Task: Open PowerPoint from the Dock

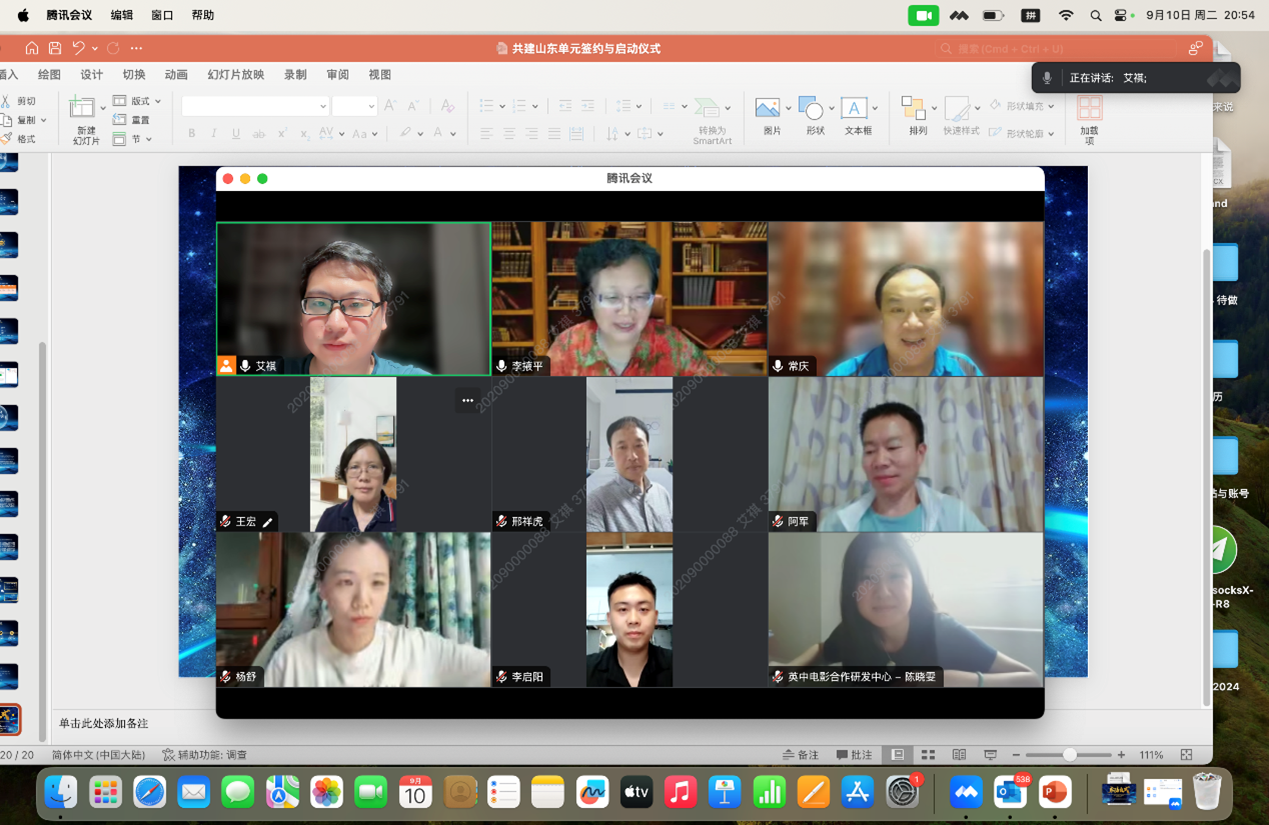Action: [x=1054, y=793]
